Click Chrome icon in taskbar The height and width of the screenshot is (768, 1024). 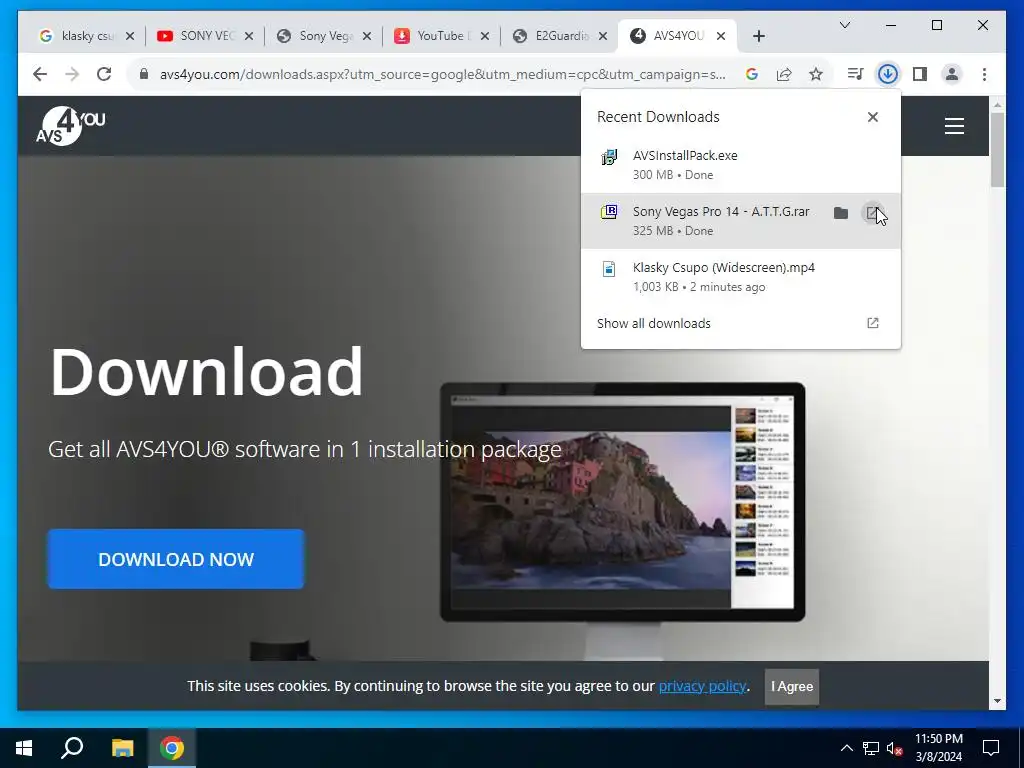click(172, 748)
